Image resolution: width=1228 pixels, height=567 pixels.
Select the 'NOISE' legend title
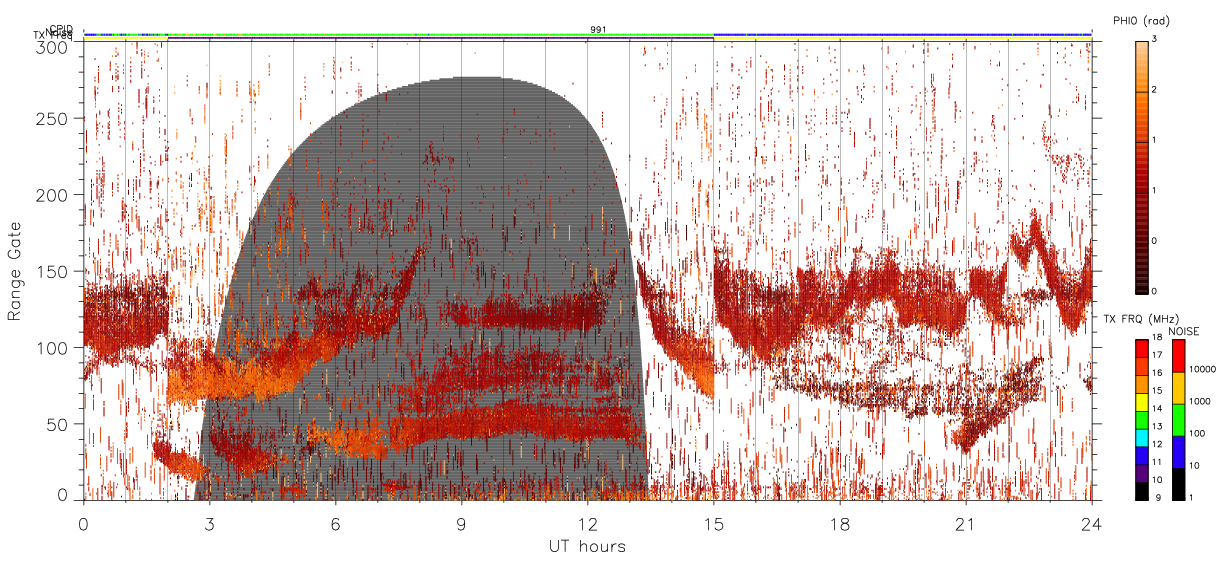pyautogui.click(x=1185, y=330)
